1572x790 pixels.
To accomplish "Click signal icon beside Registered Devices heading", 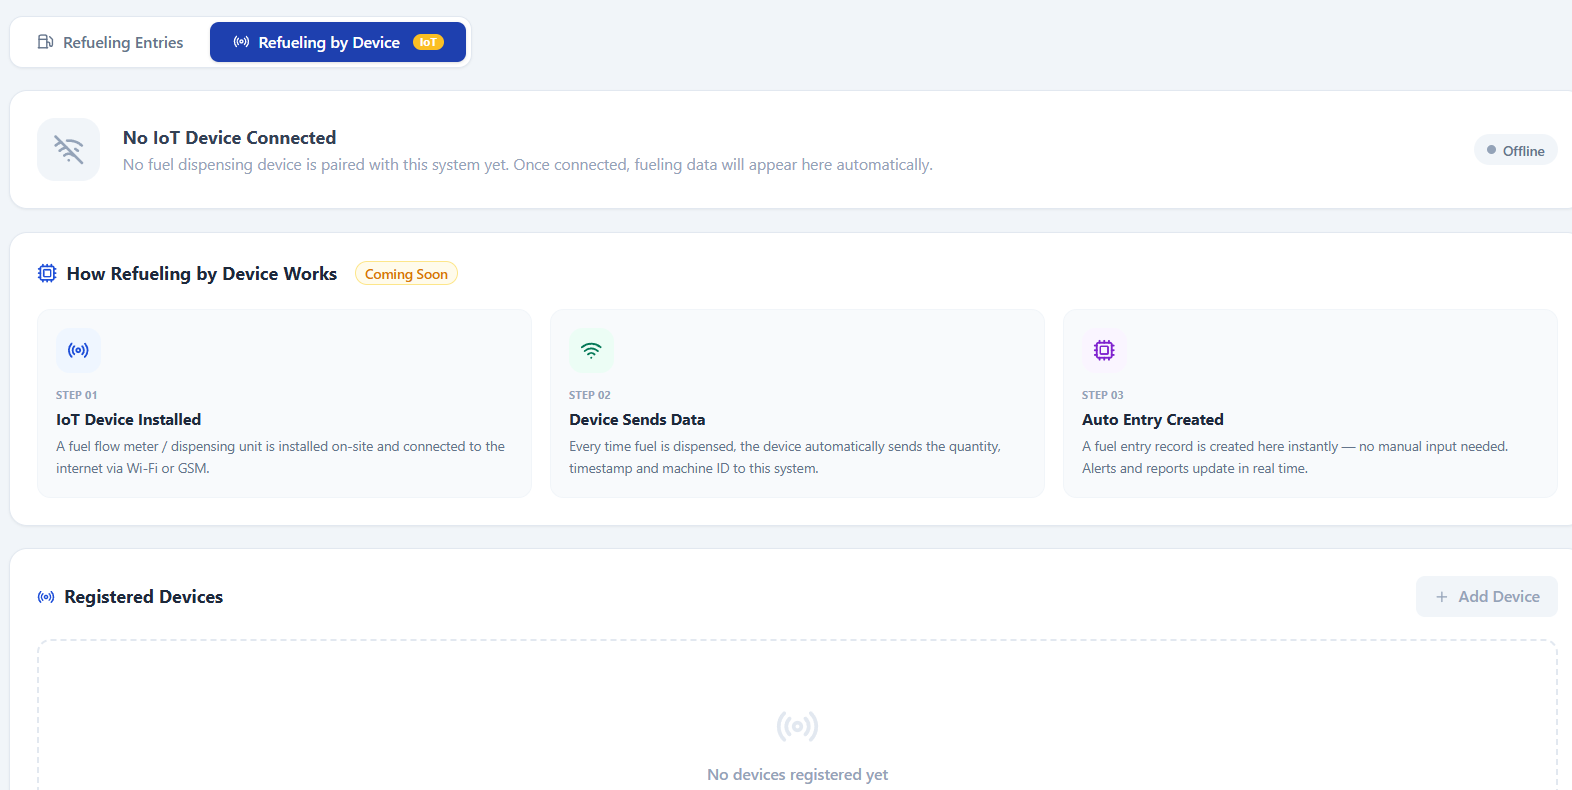I will pyautogui.click(x=46, y=597).
